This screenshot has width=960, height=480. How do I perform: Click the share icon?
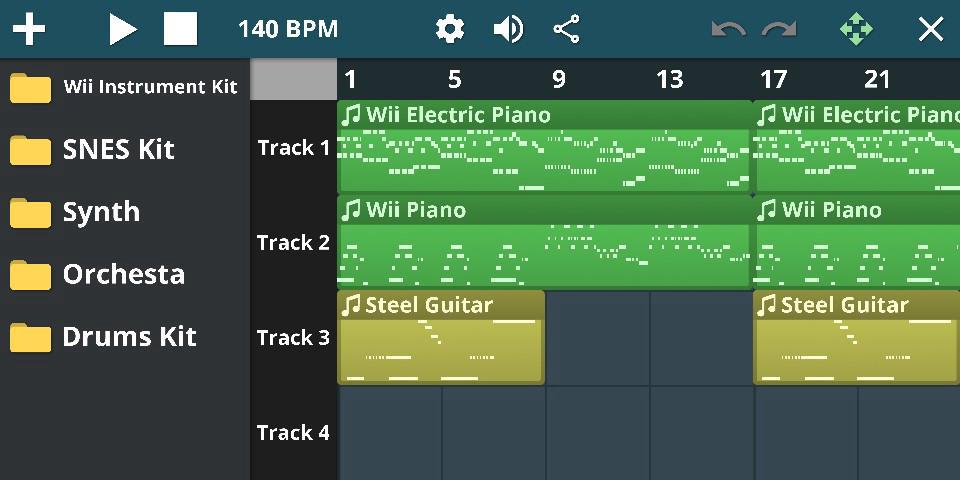point(567,29)
